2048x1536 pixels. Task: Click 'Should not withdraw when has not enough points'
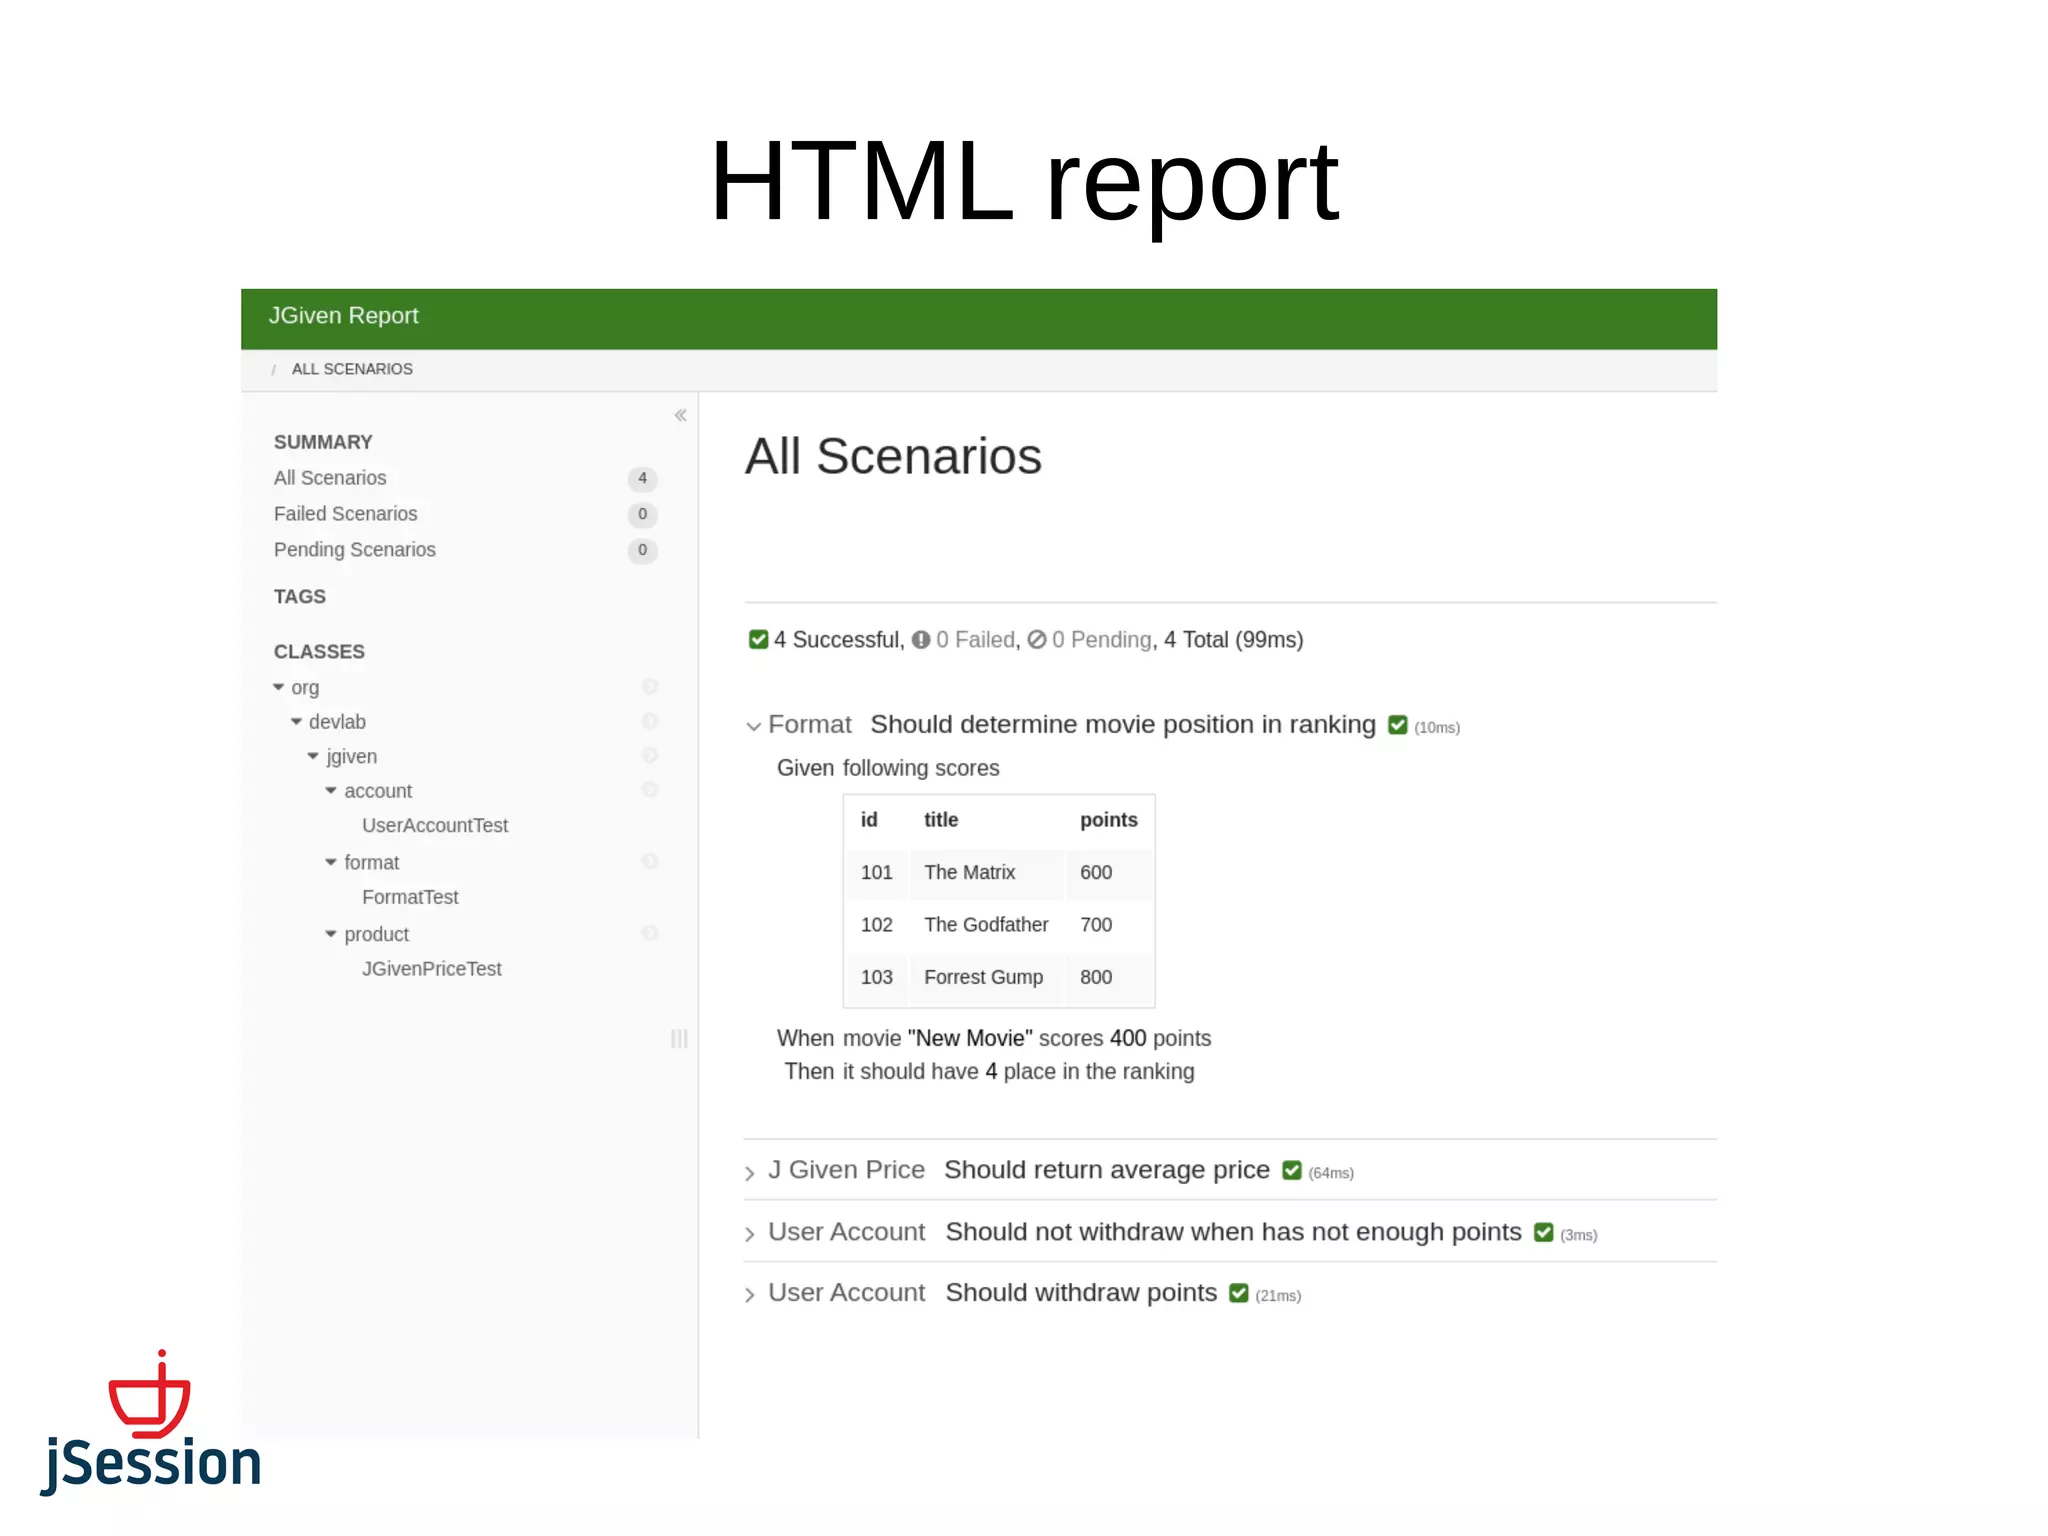coord(1233,1232)
